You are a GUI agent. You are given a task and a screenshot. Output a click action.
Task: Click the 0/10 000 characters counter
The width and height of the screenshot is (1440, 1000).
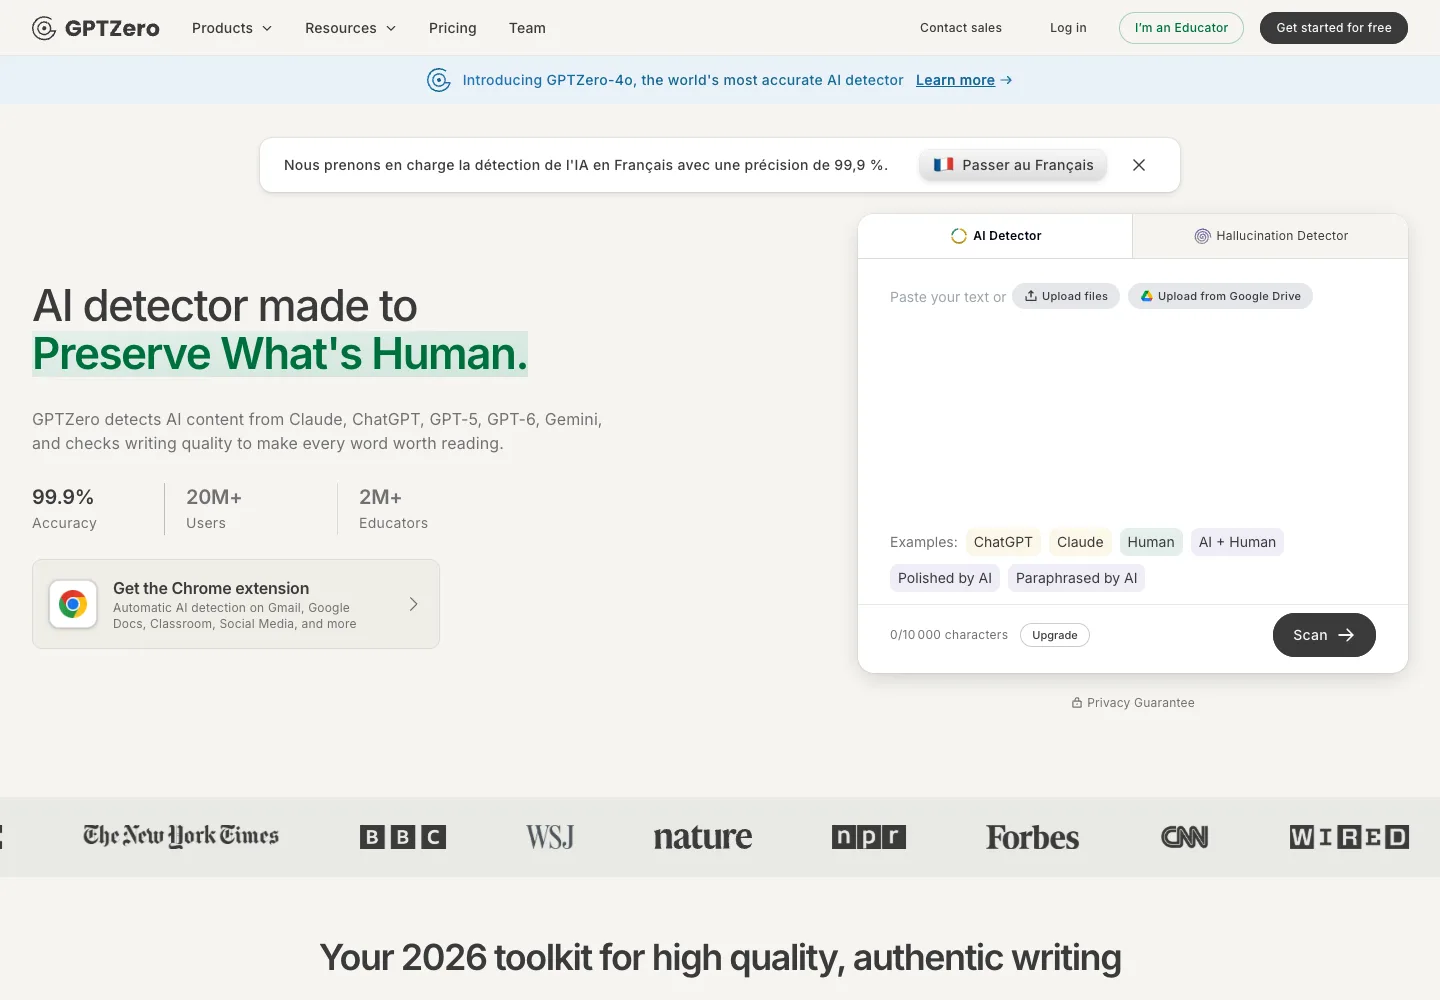pos(949,635)
